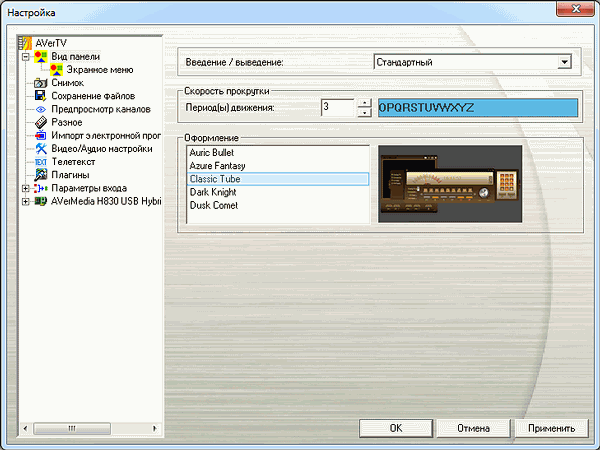Click the skin preview thumbnail
The width and height of the screenshot is (600, 450).
[x=450, y=184]
